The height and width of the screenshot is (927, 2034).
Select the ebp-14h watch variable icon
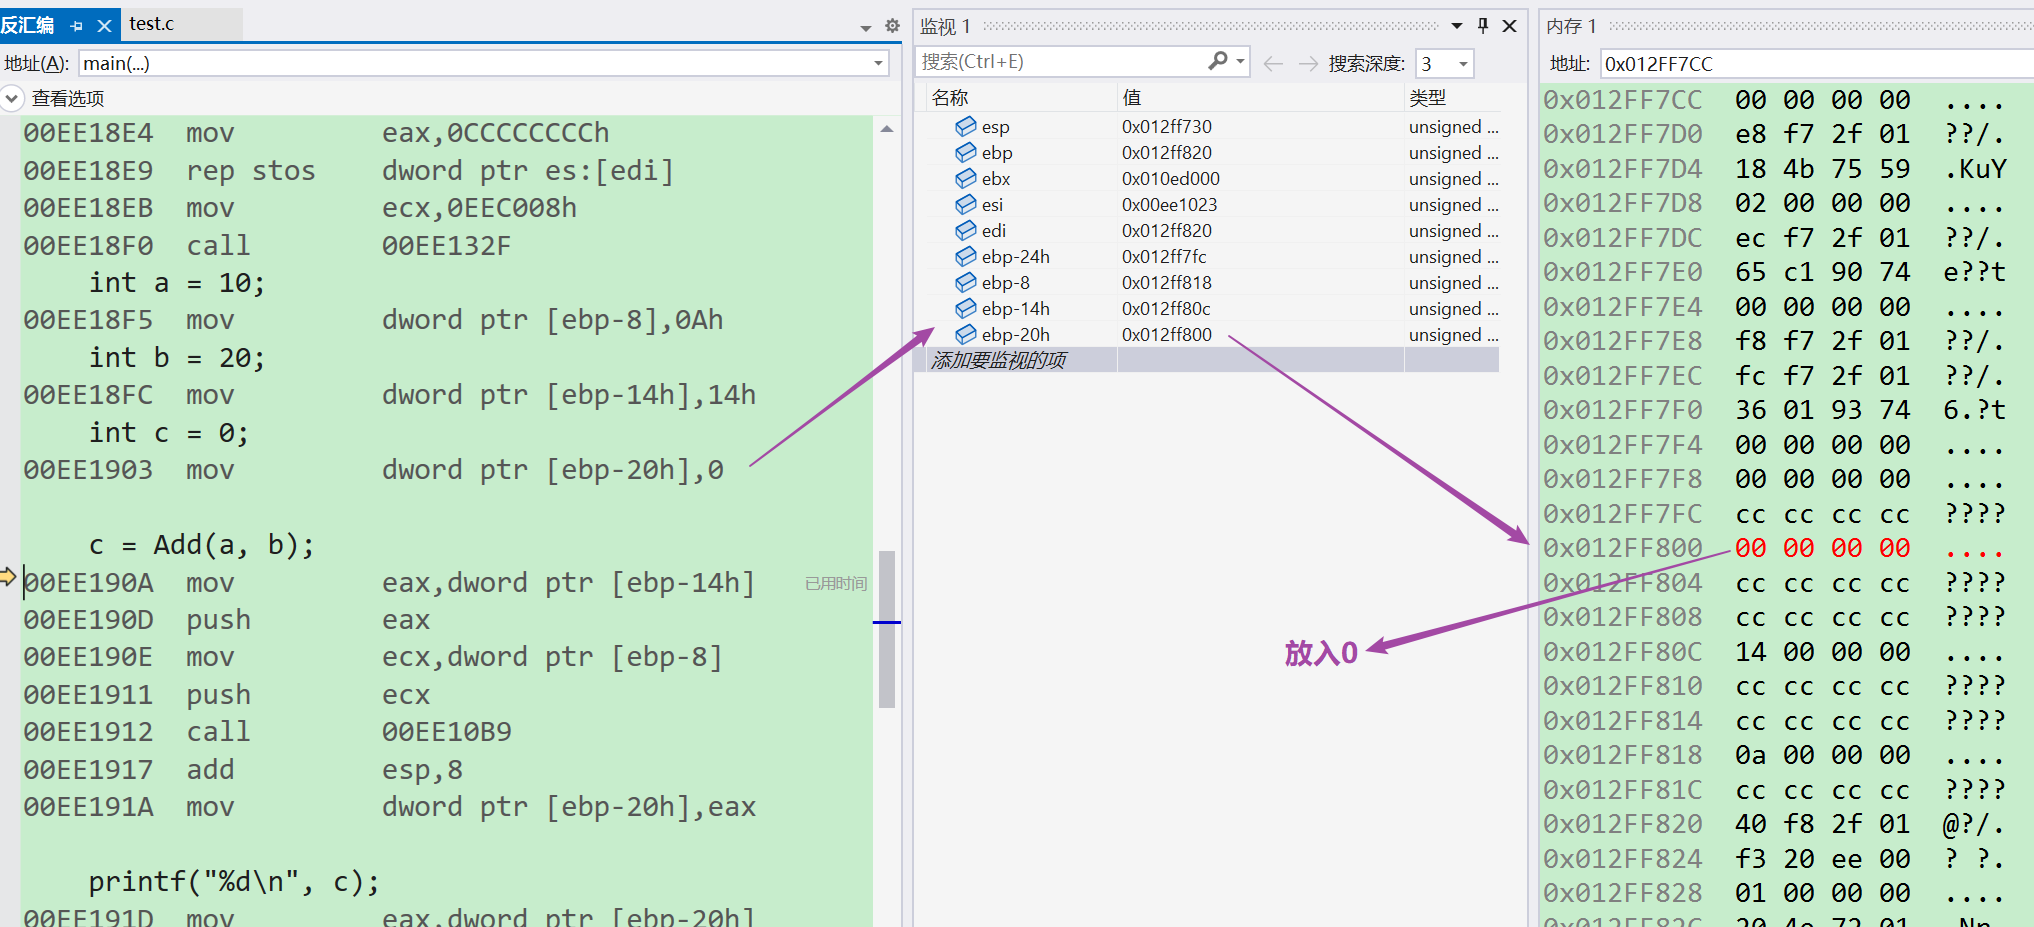(x=966, y=308)
